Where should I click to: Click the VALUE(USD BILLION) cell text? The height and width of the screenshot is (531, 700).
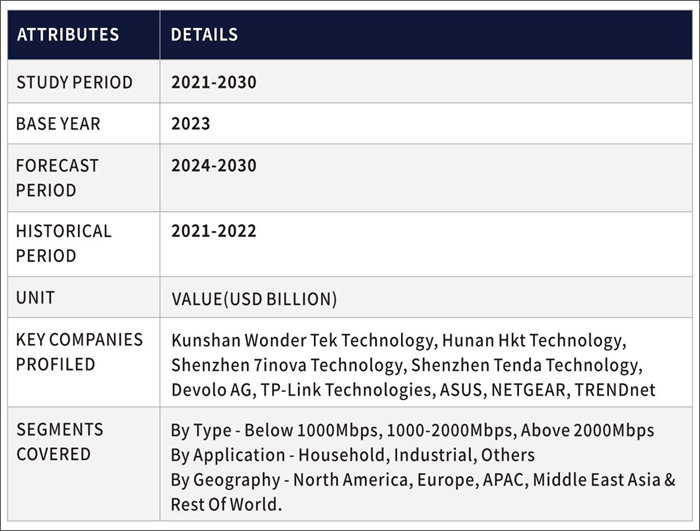coord(254,299)
